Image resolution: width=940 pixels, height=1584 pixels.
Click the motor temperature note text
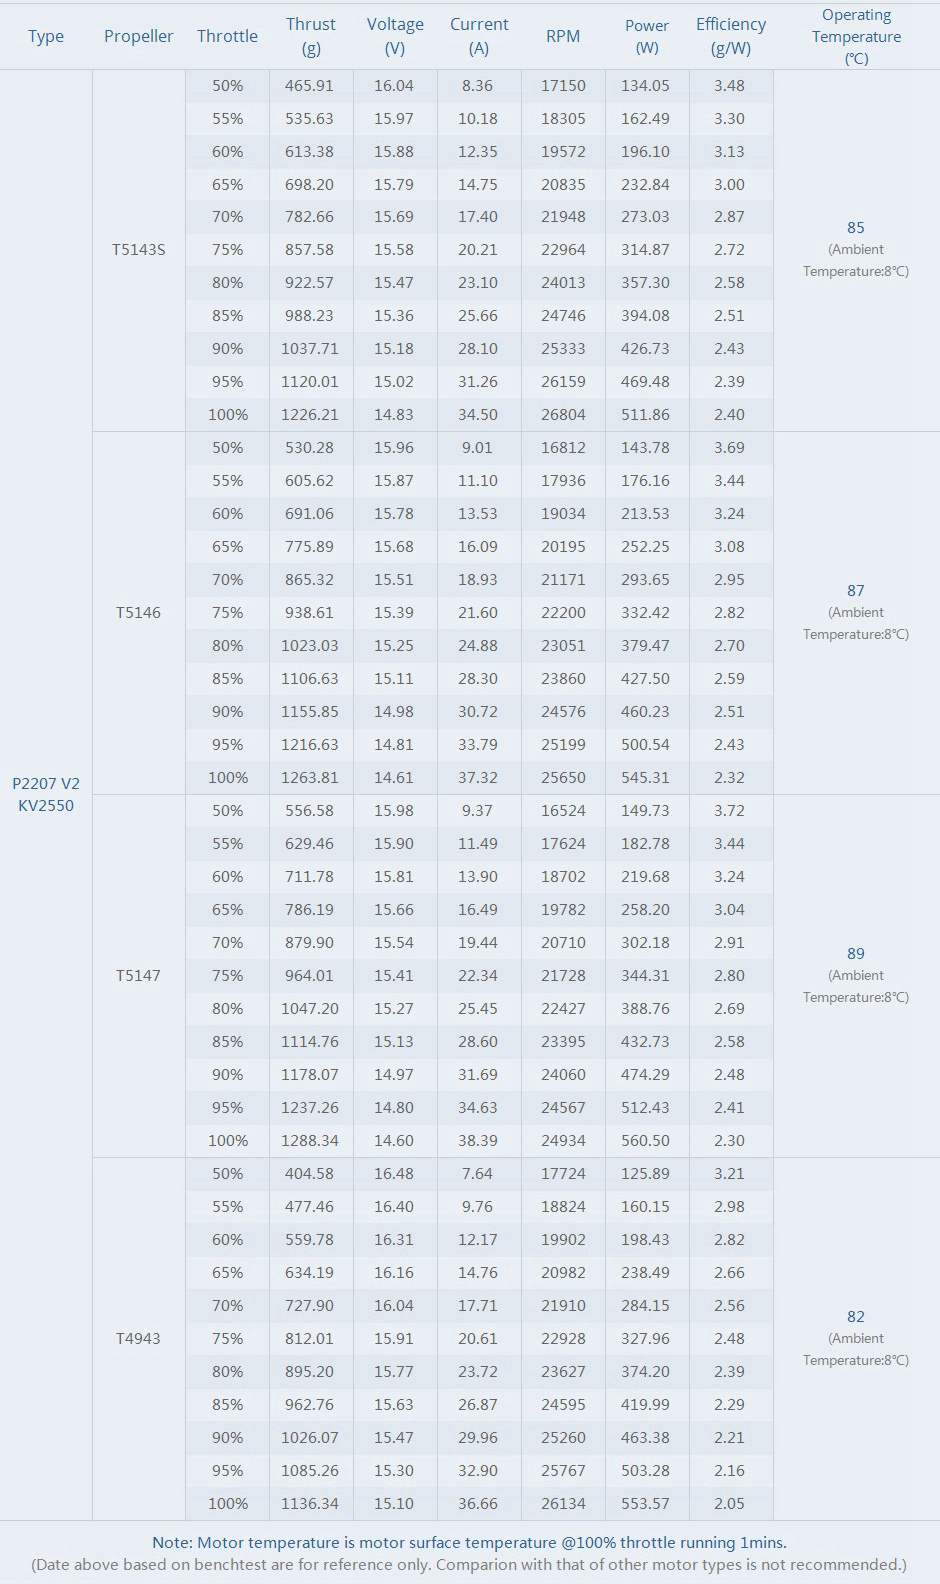pos(469,1543)
